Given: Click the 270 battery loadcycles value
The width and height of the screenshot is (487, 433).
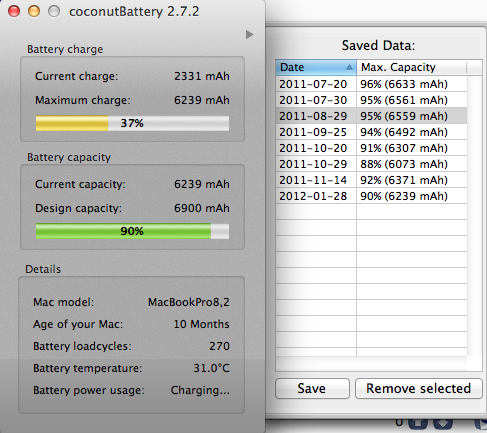Looking at the screenshot, I should click(219, 346).
